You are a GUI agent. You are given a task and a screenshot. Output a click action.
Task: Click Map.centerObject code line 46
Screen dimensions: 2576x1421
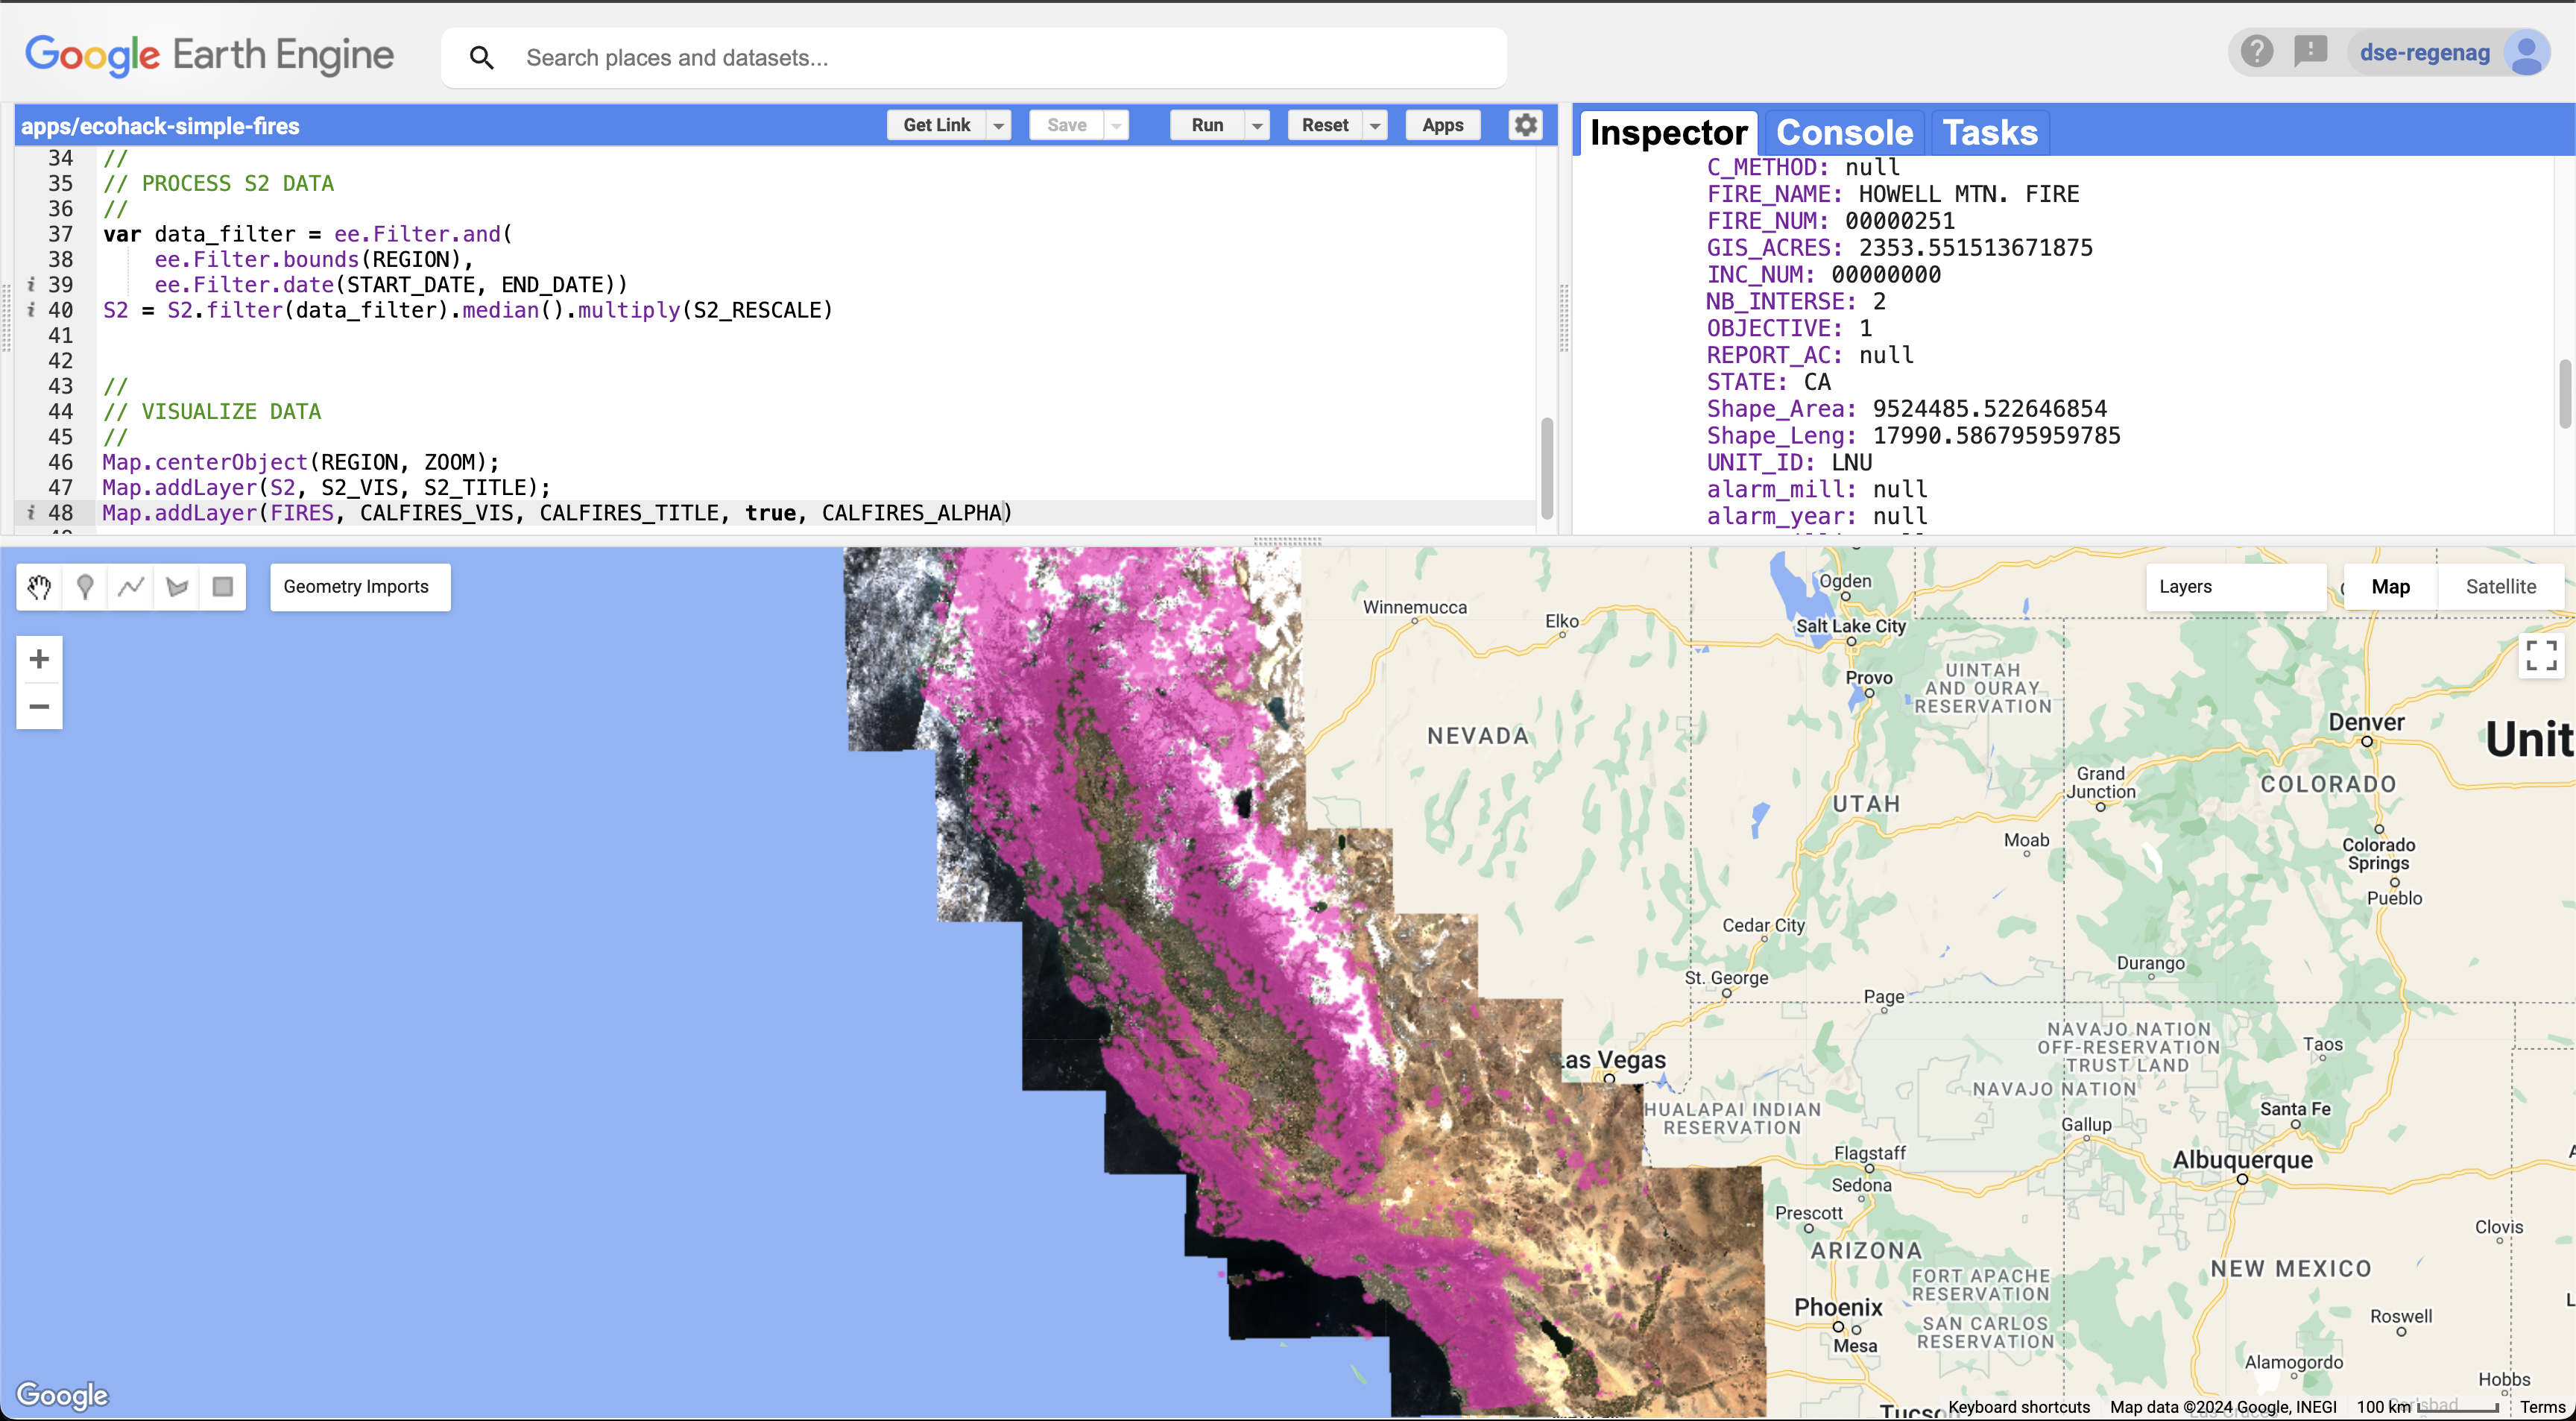[300, 462]
